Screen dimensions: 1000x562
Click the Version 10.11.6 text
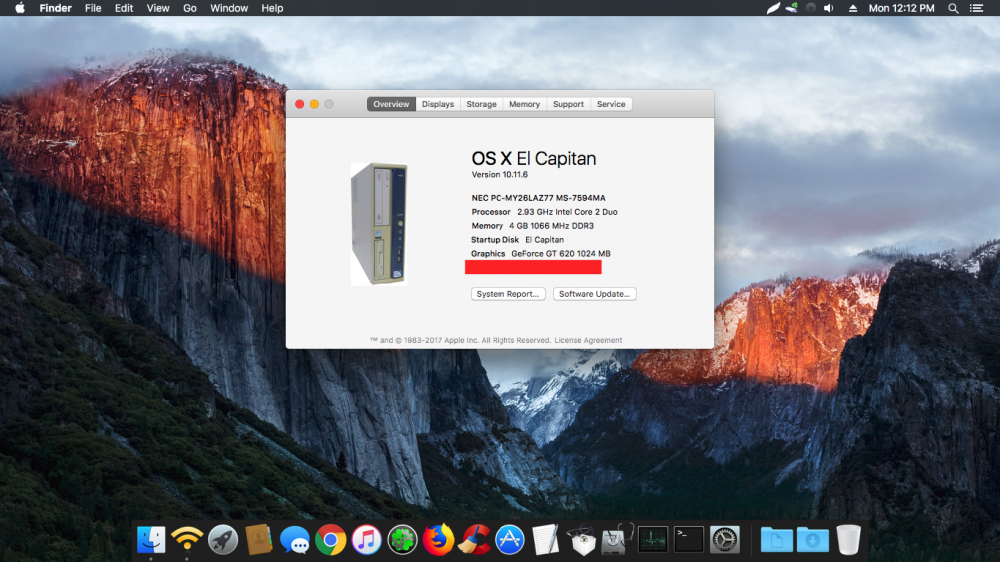pos(499,175)
